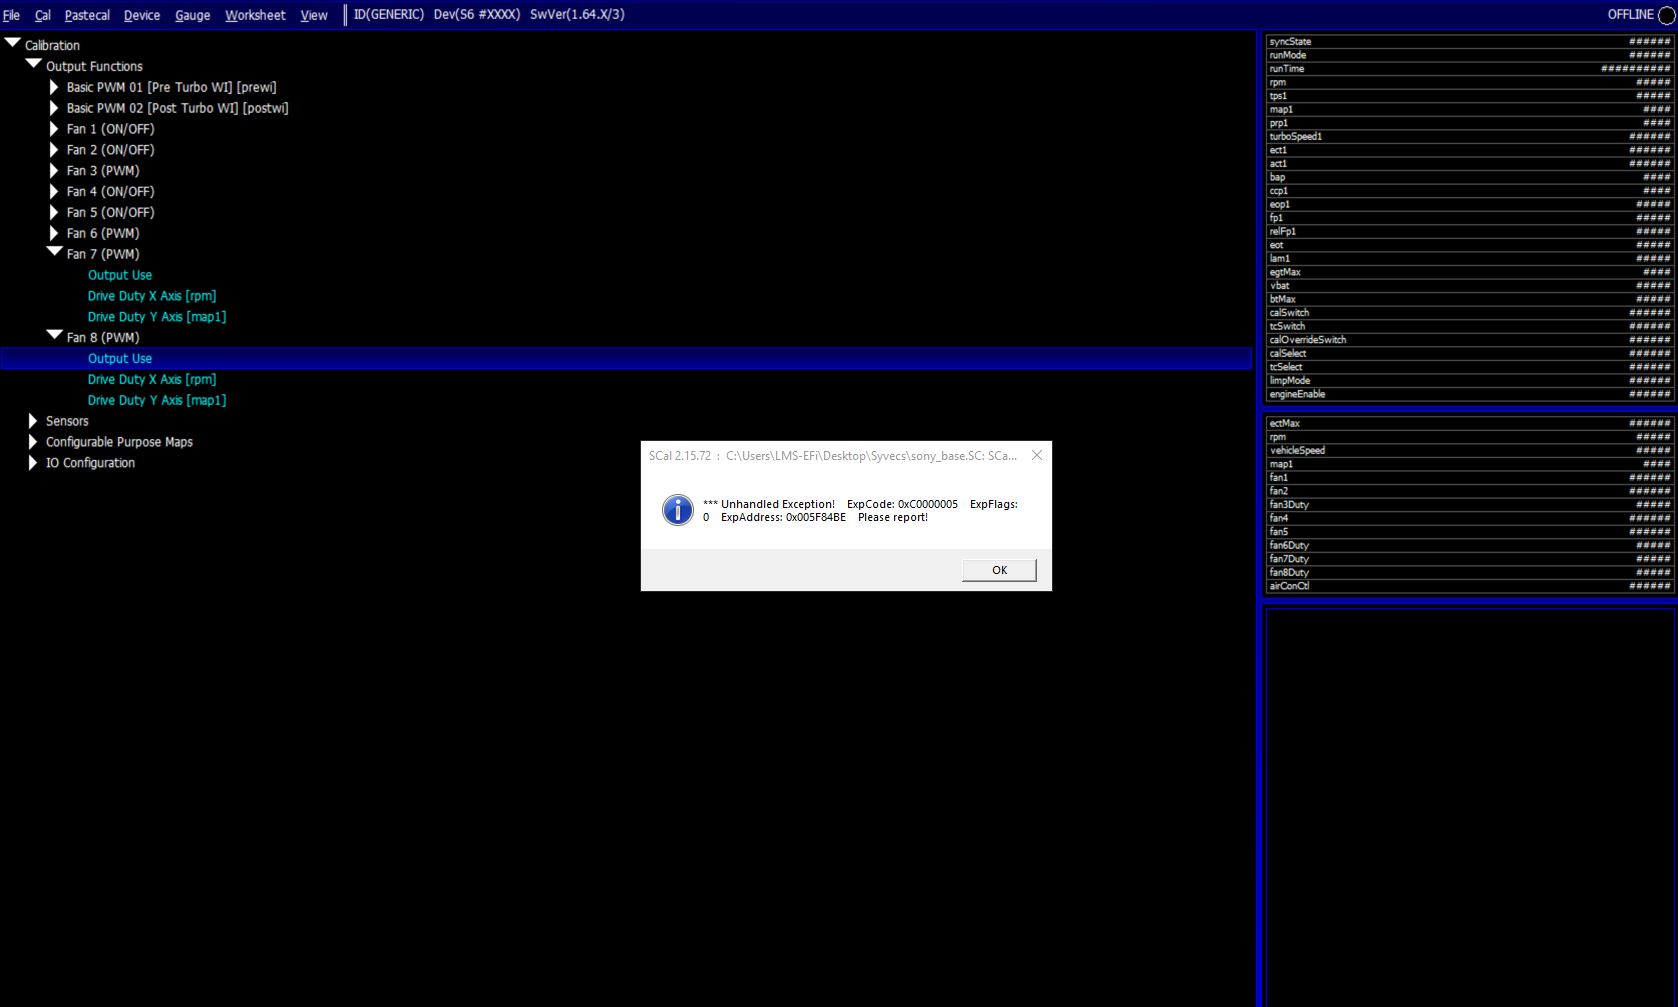1678x1007 pixels.
Task: Expand the Sensors tree node
Action: coord(33,421)
